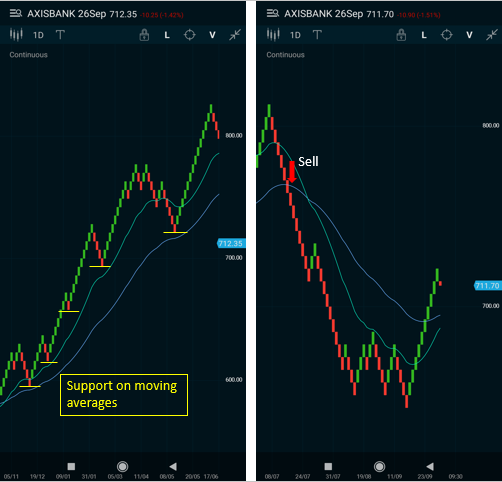Click the 23/09 date label in right chart
Image resolution: width=502 pixels, height=482 pixels.
click(425, 477)
